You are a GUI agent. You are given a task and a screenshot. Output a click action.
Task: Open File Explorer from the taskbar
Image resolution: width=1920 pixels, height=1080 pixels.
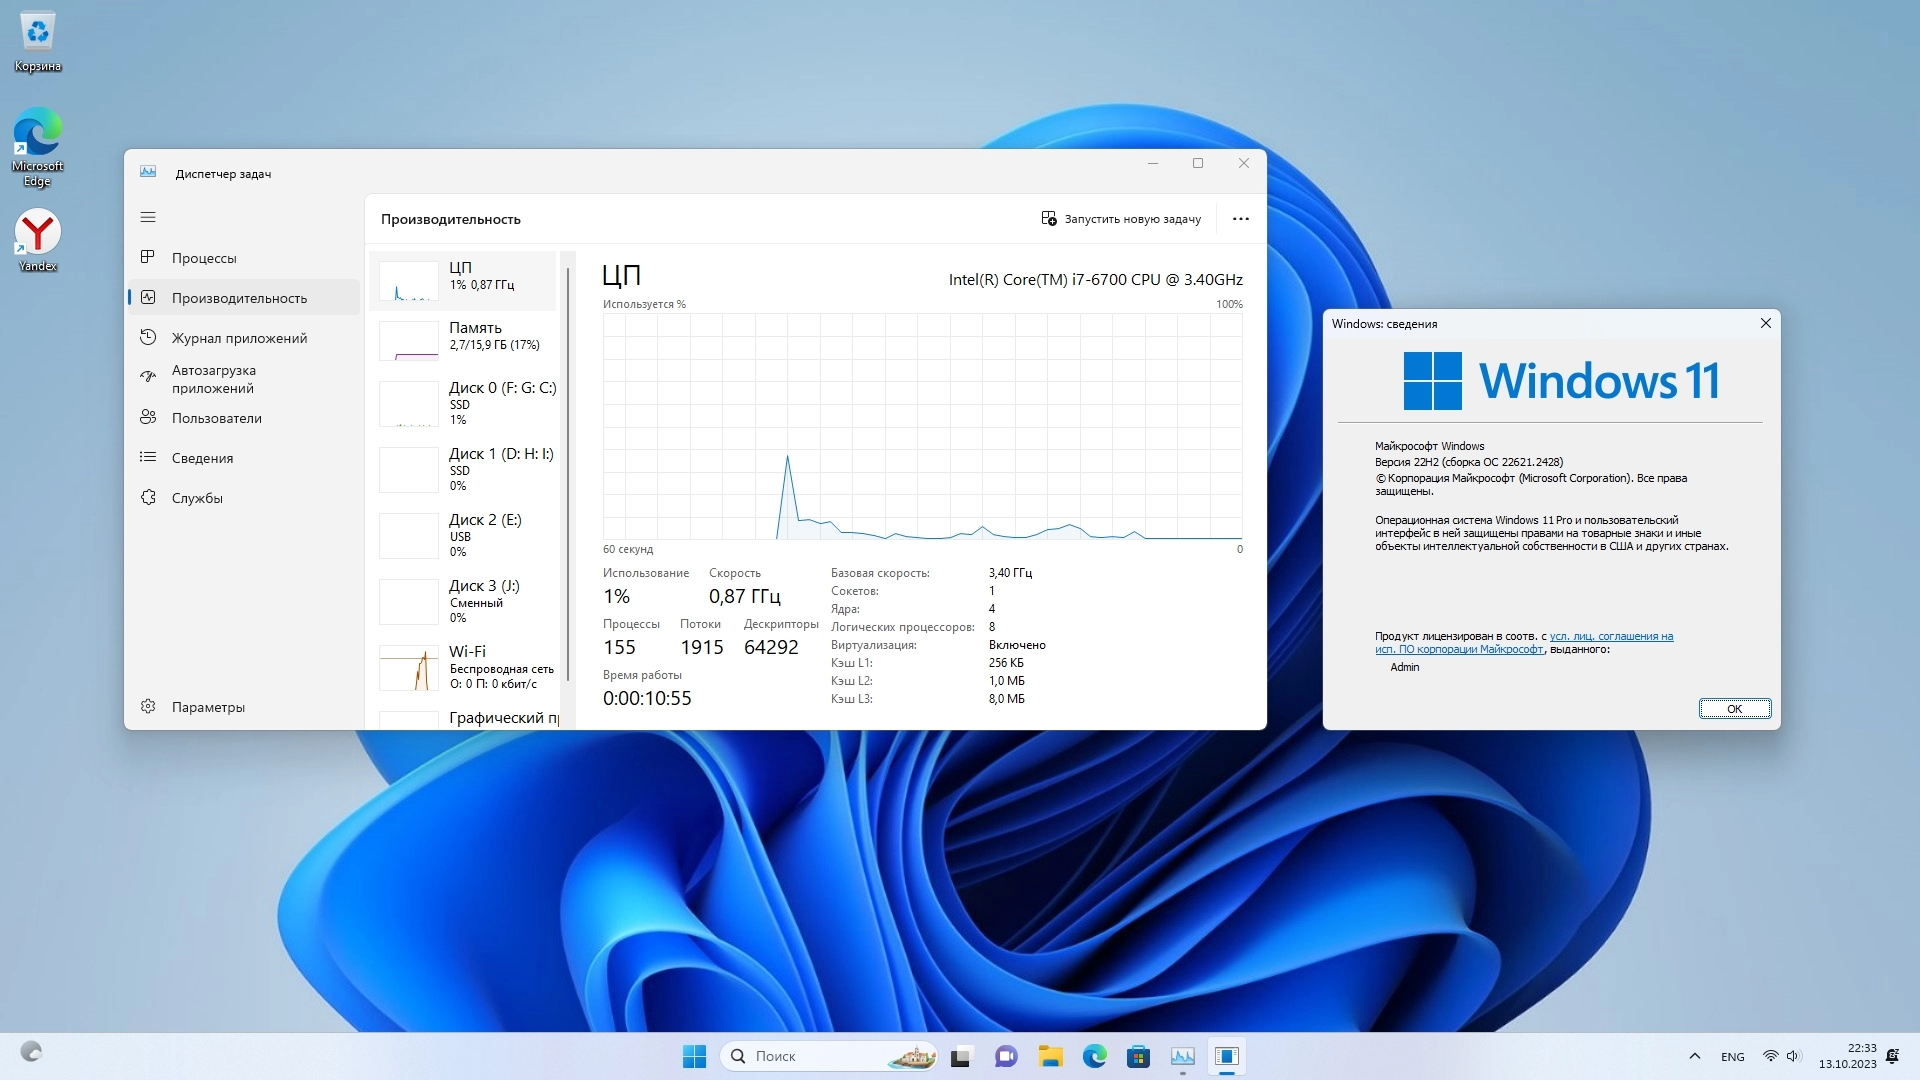[x=1050, y=1056]
